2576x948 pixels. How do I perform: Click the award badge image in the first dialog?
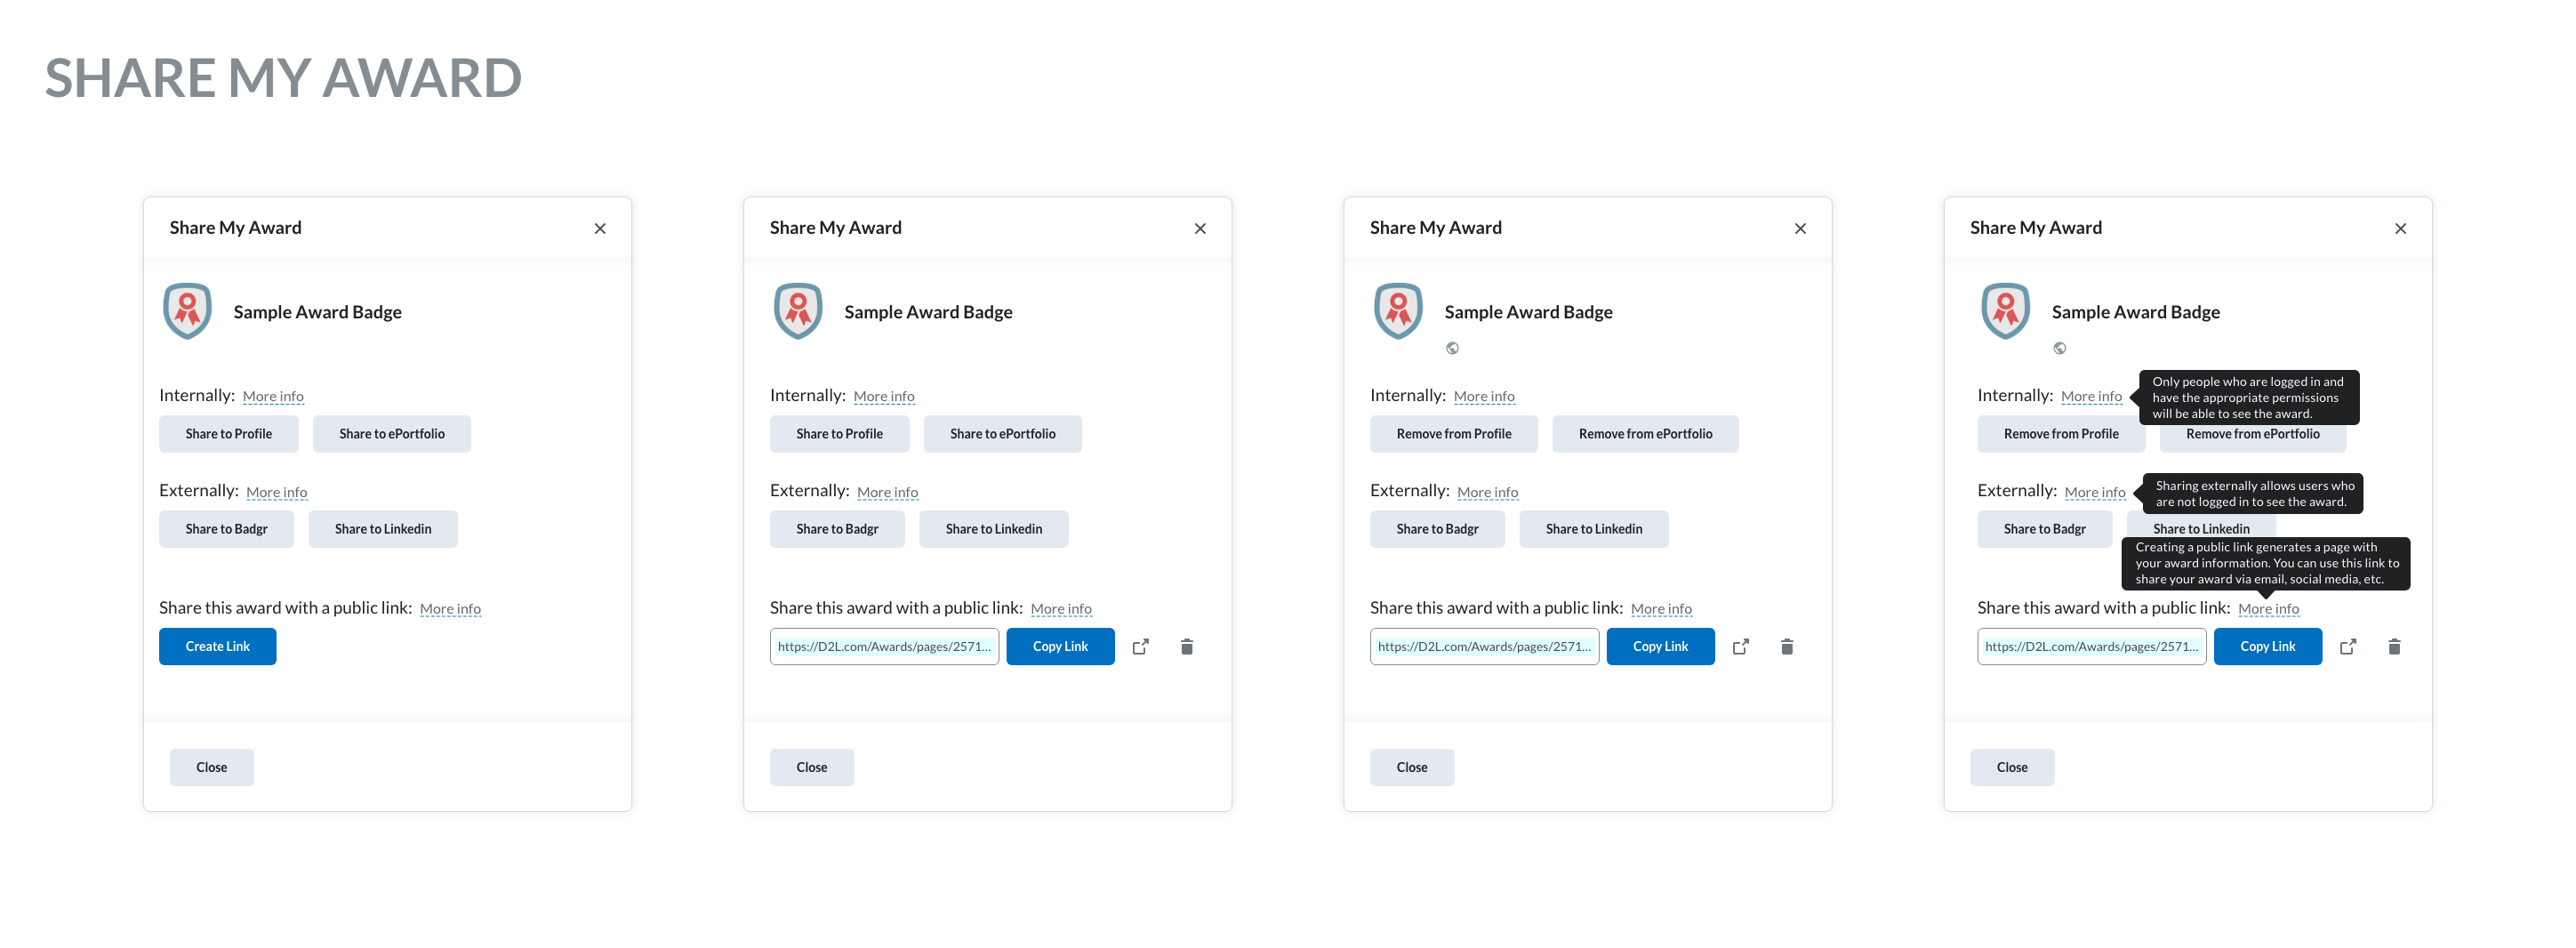[x=187, y=311]
